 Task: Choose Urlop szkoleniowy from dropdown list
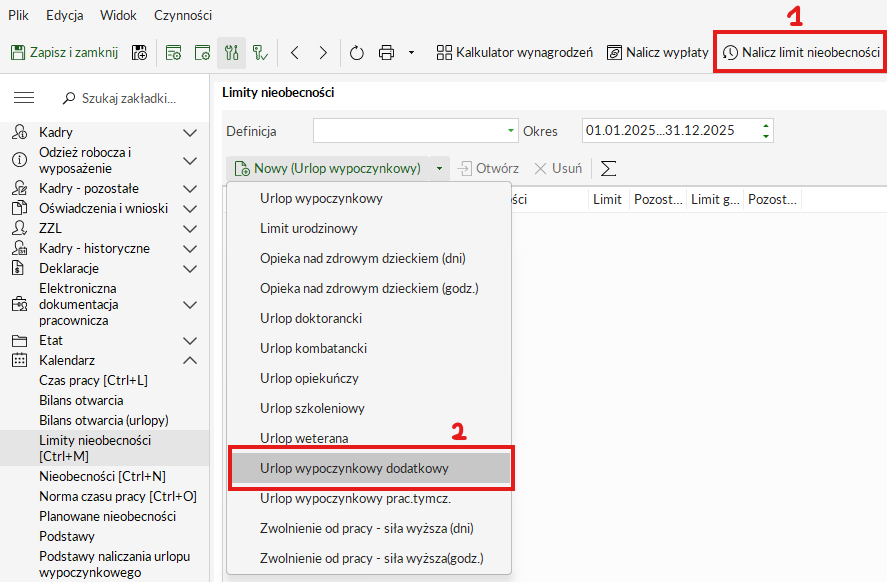312,408
